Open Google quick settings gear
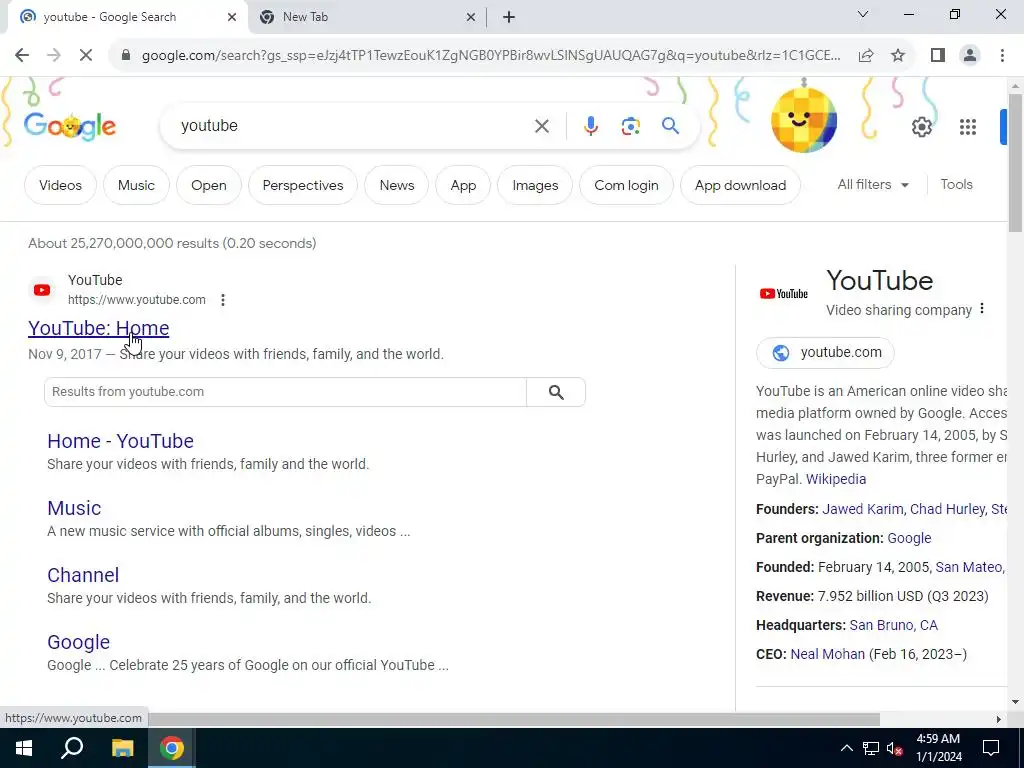Viewport: 1024px width, 768px height. coord(921,127)
